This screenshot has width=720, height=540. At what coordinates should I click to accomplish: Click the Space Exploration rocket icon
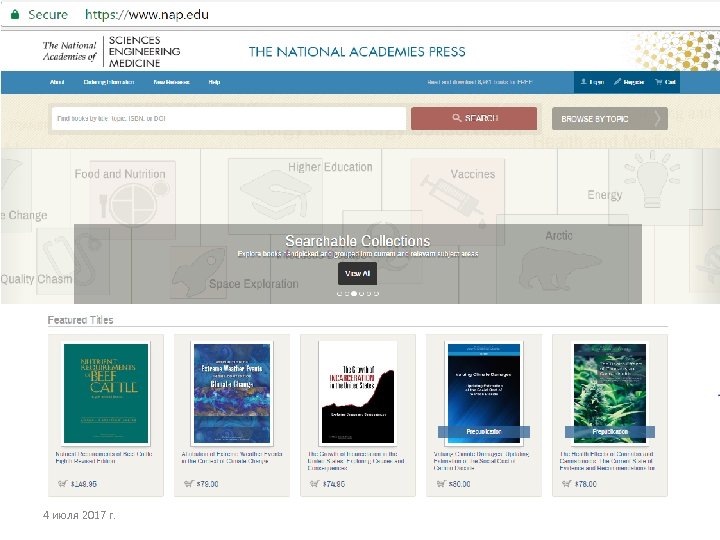[x=197, y=273]
